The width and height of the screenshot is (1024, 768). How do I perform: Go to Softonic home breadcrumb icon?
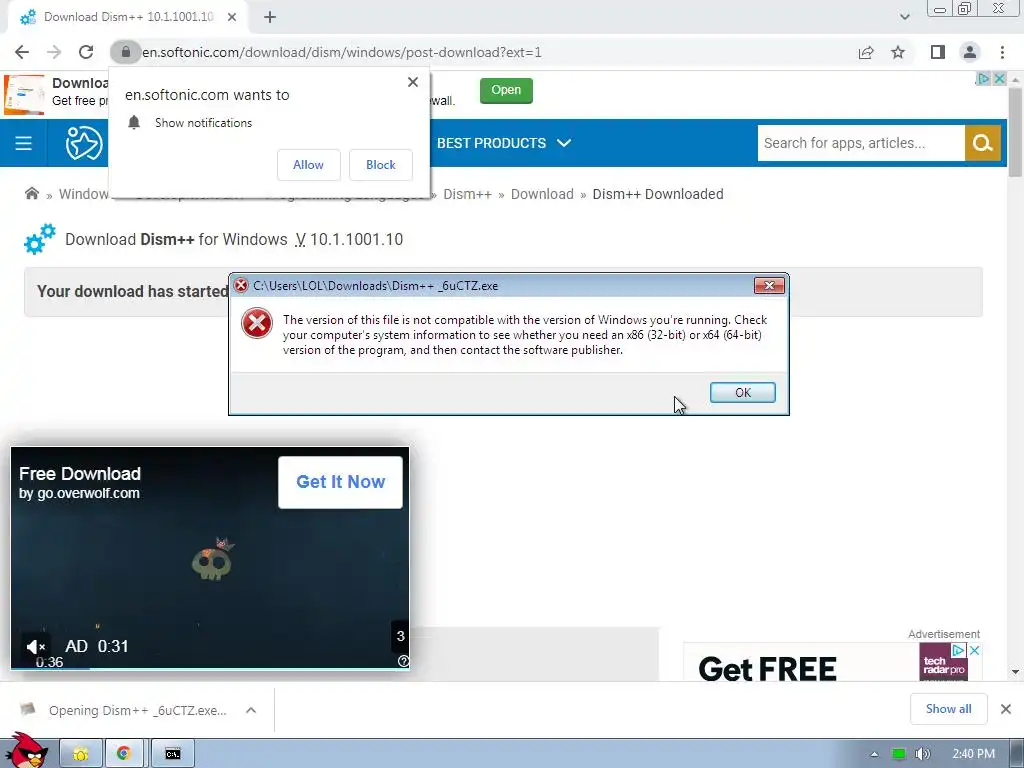click(x=31, y=193)
